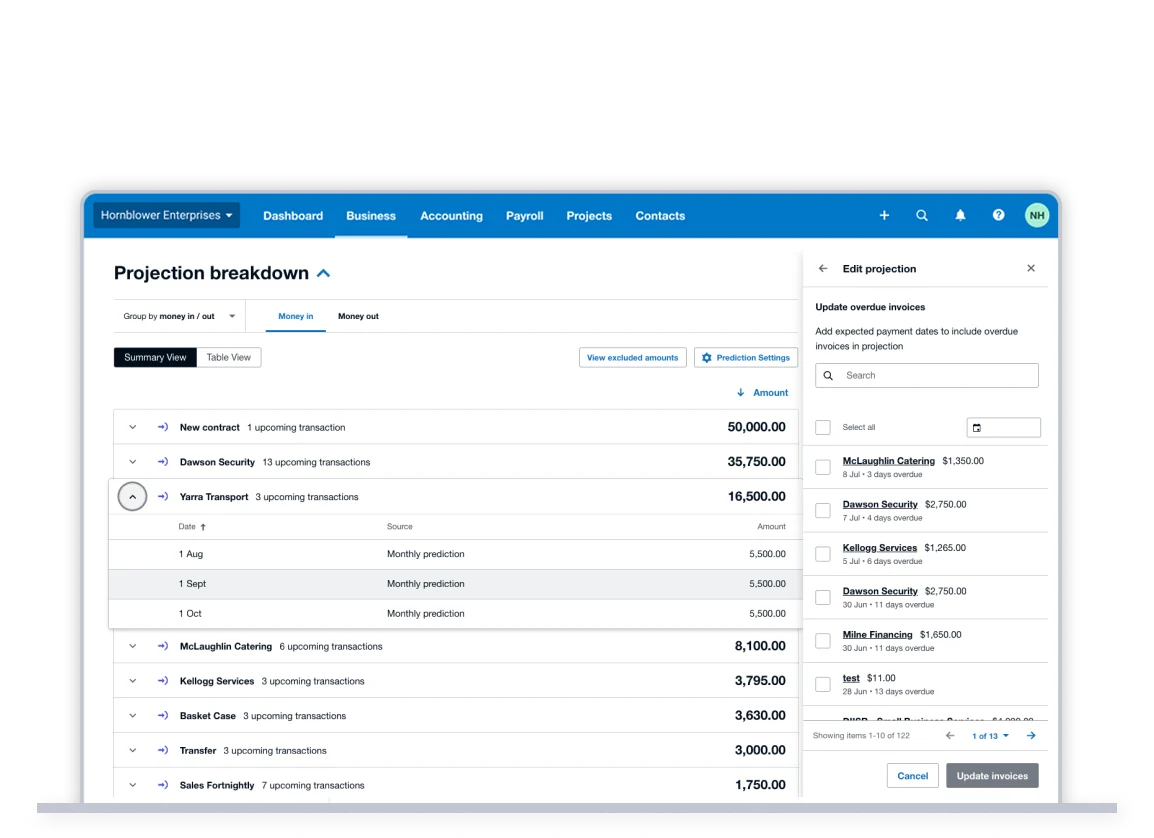The image size is (1154, 838).
Task: Expand the Transfer row
Action: (x=132, y=750)
